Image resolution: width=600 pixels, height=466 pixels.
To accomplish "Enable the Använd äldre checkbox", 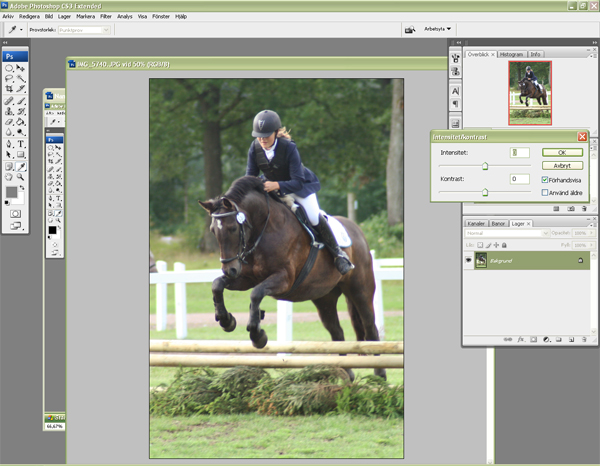I will pyautogui.click(x=545, y=193).
